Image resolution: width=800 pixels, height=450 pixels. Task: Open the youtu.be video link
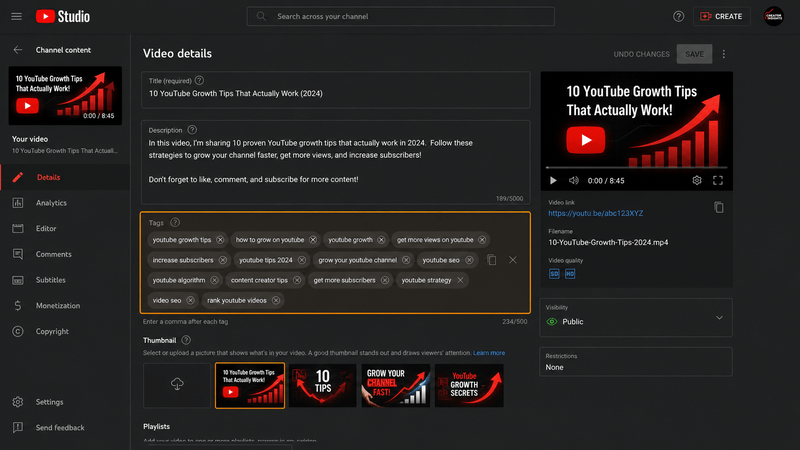pos(595,213)
